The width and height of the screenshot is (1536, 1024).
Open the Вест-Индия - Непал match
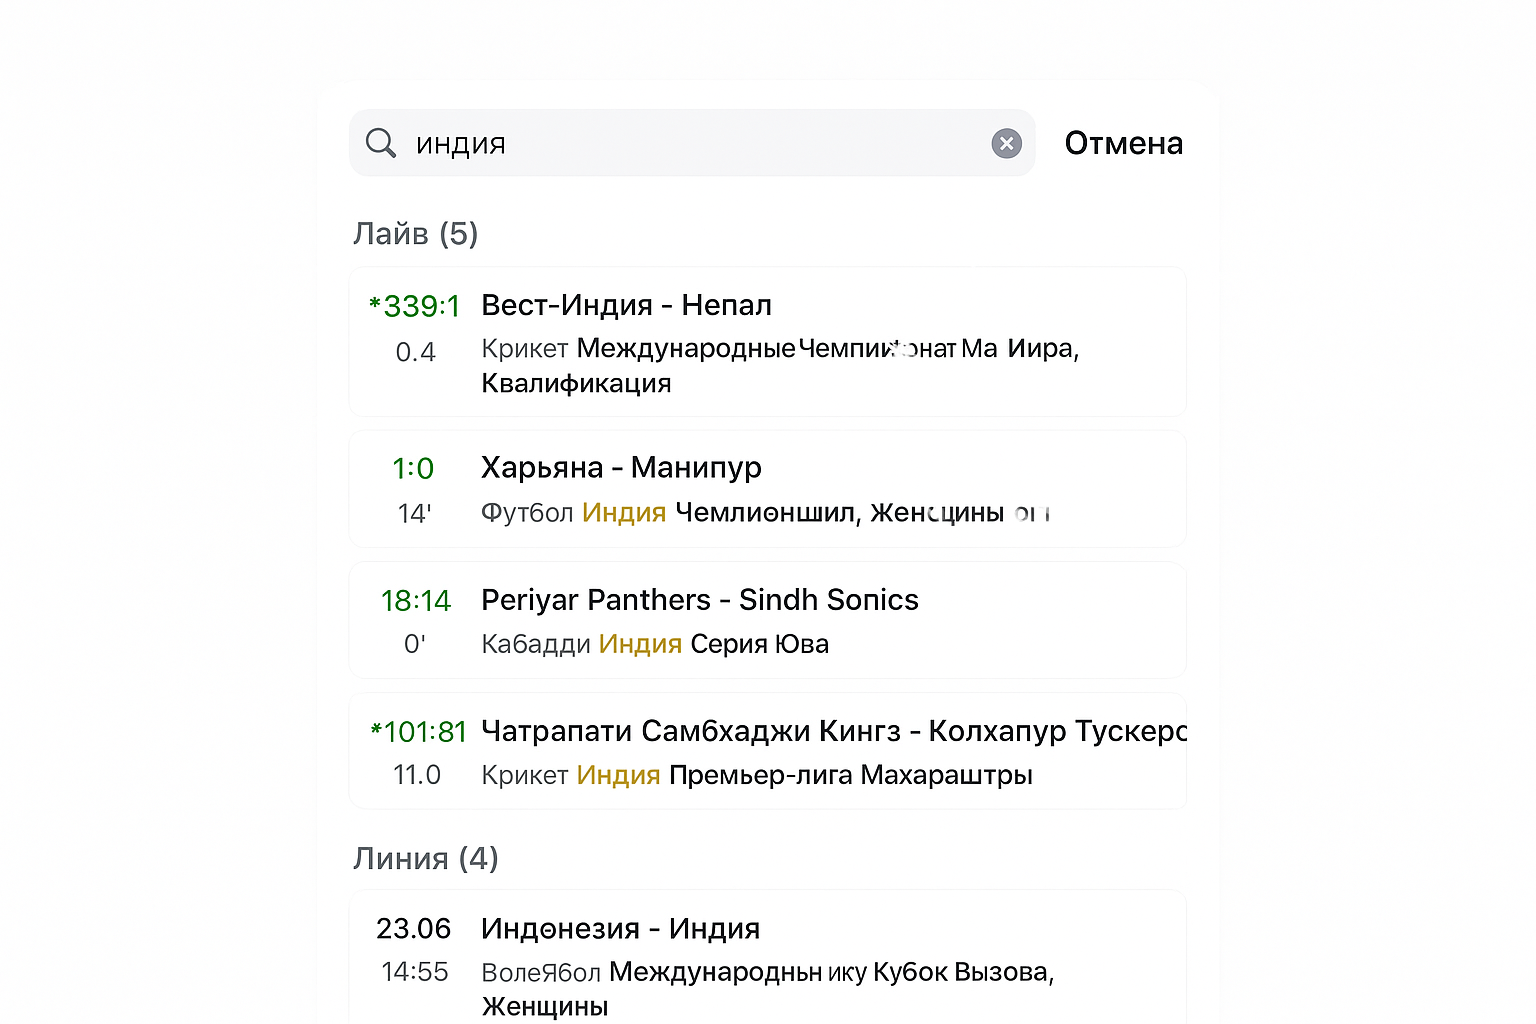(626, 306)
